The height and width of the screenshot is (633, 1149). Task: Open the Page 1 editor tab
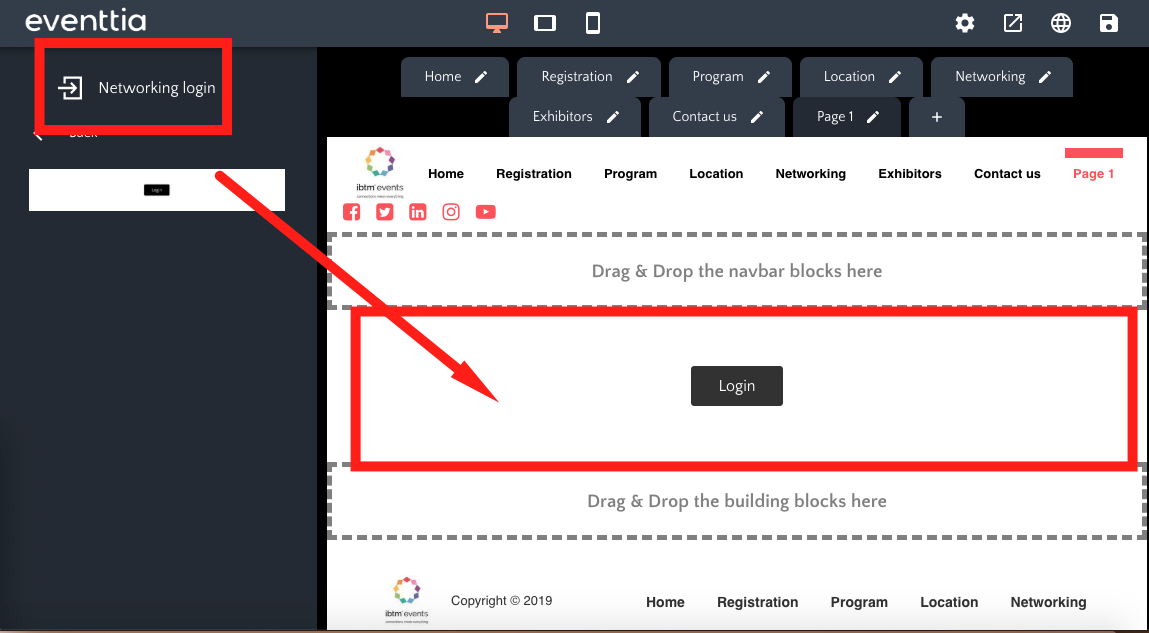(835, 117)
